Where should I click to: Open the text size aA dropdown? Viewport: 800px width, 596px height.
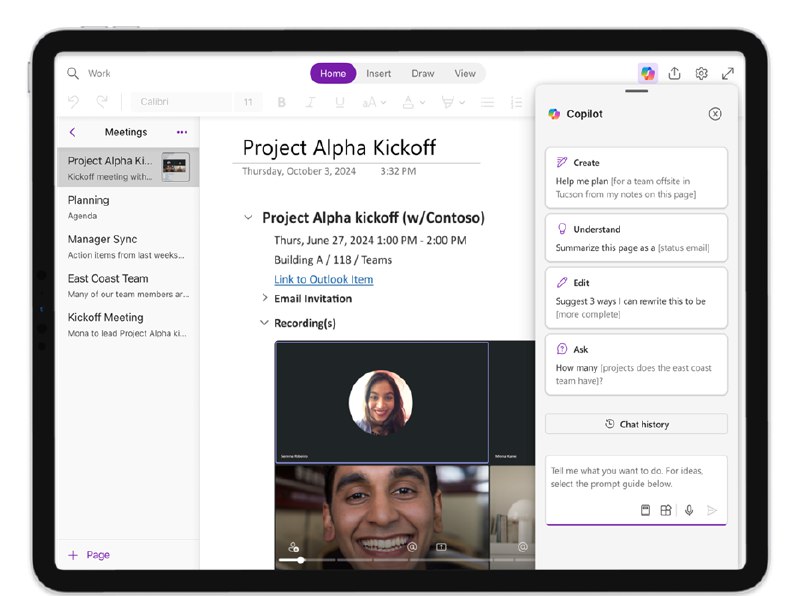click(374, 103)
